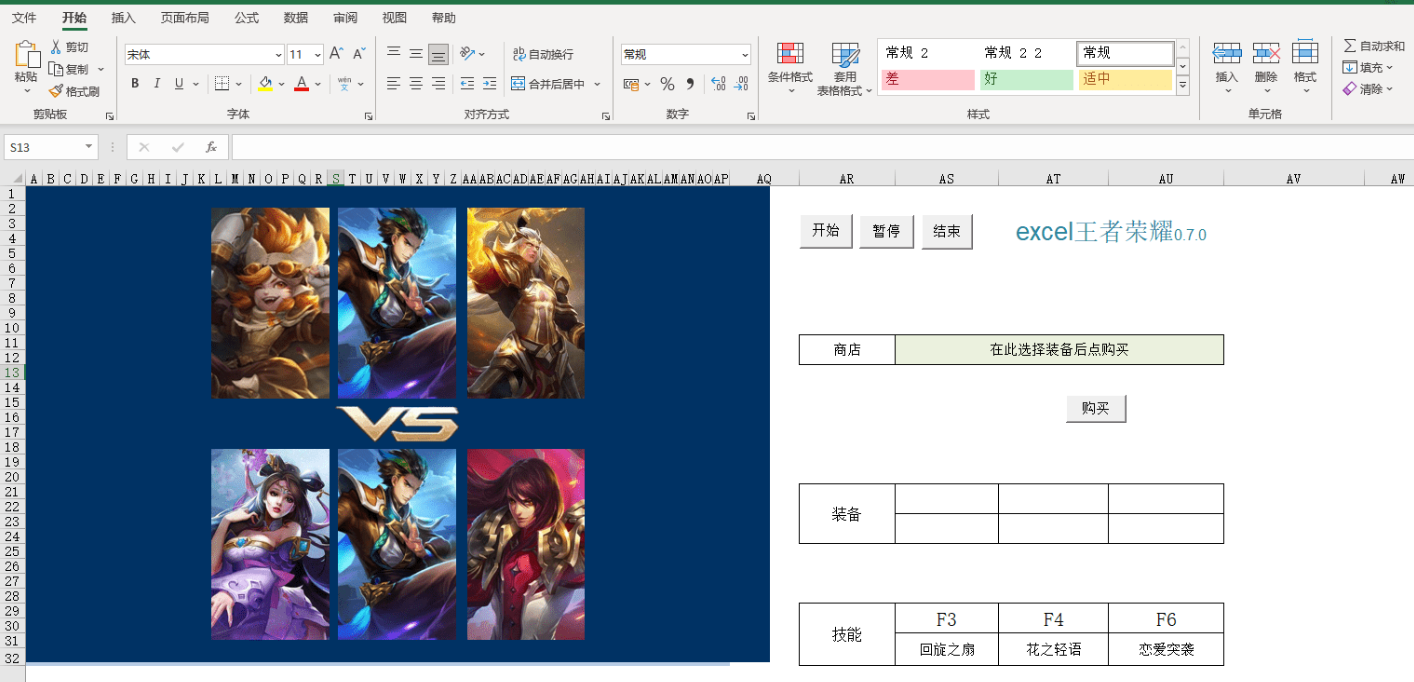Click the align right icon
The image size is (1414, 682).
pyautogui.click(x=438, y=84)
